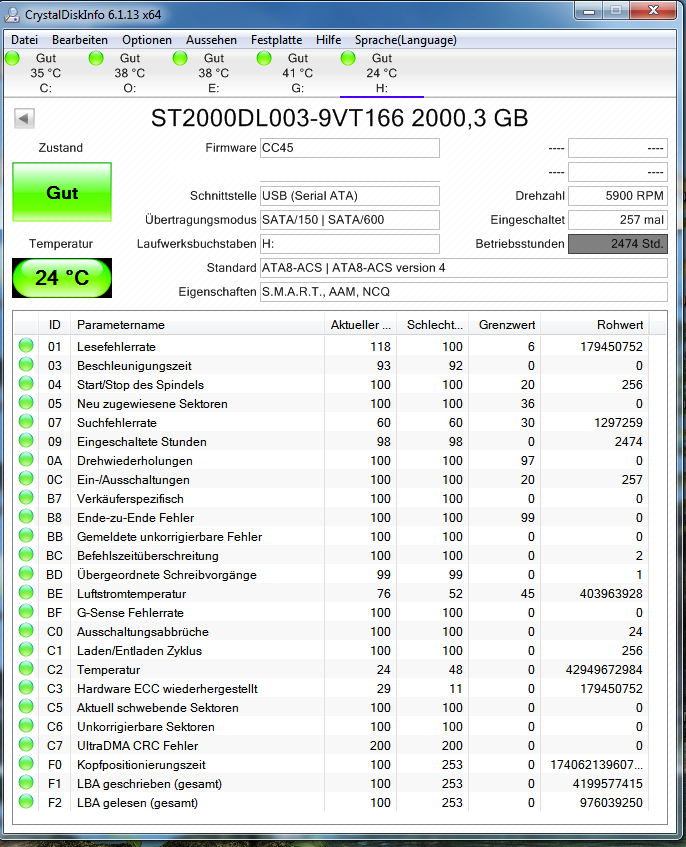The height and width of the screenshot is (847, 686).
Task: Click status icon of Suchfehlerrate row
Action: [x=26, y=422]
